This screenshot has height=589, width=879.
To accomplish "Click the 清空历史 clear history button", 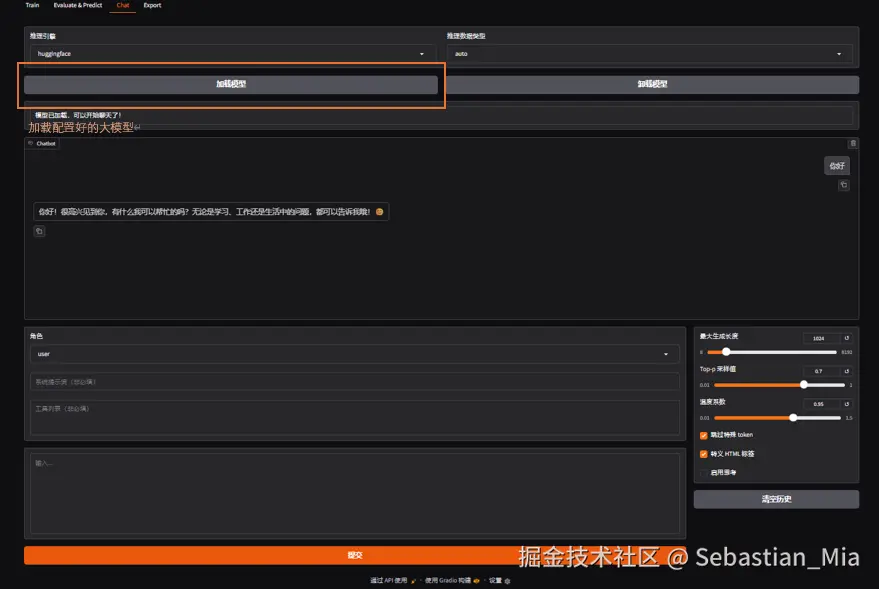I will point(776,499).
